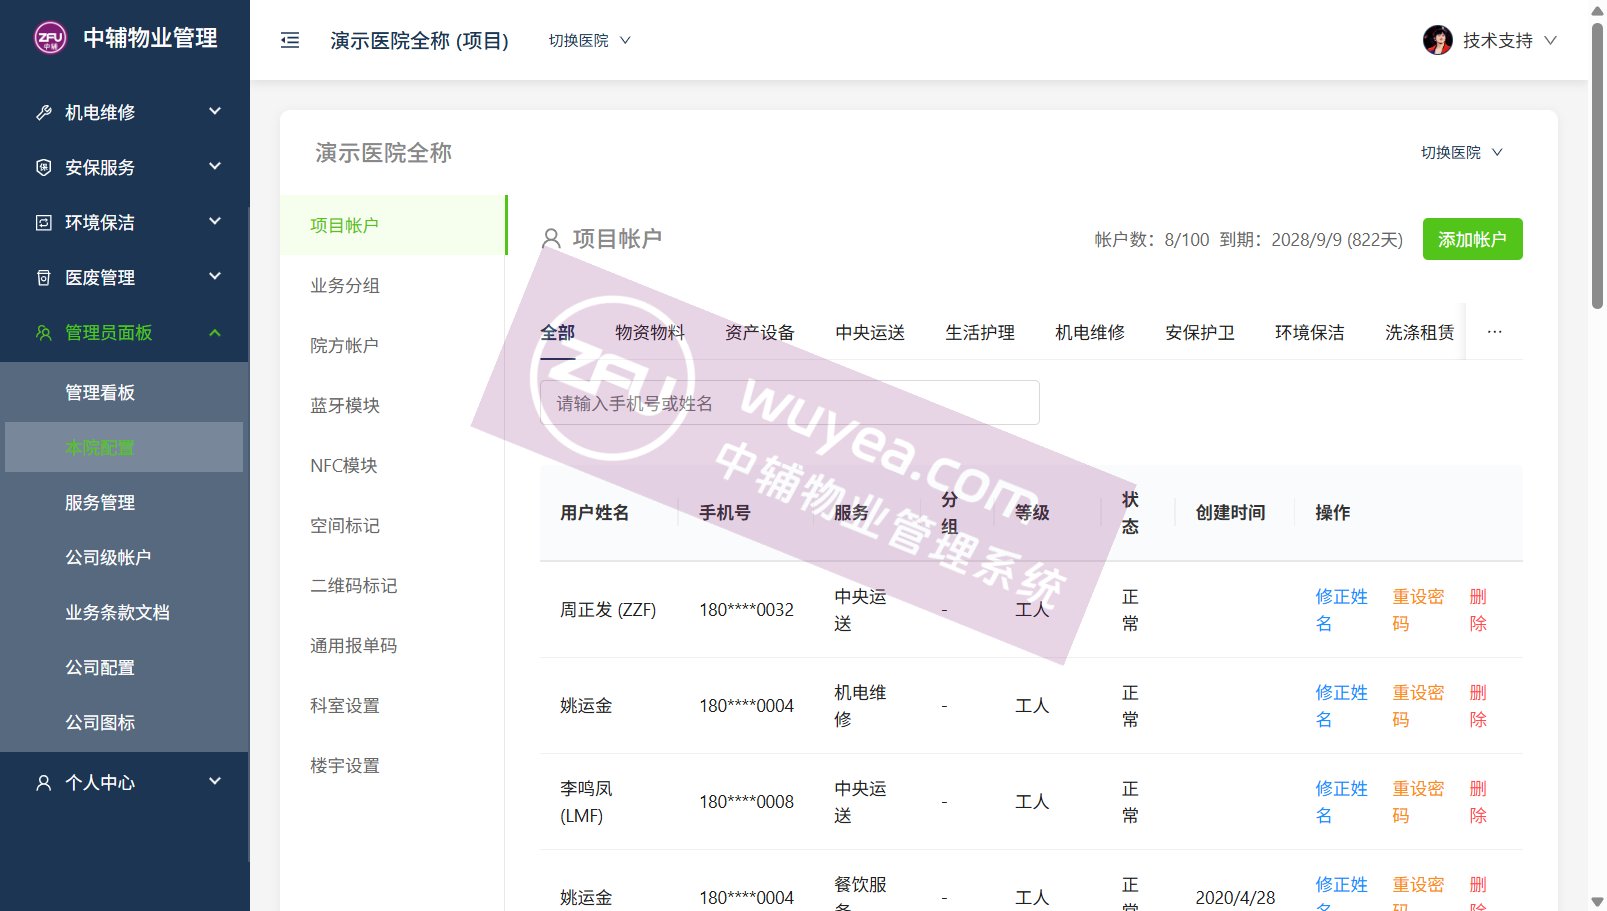
Task: Click 重设密码 for 周正发 (ZZF)
Action: [1418, 610]
